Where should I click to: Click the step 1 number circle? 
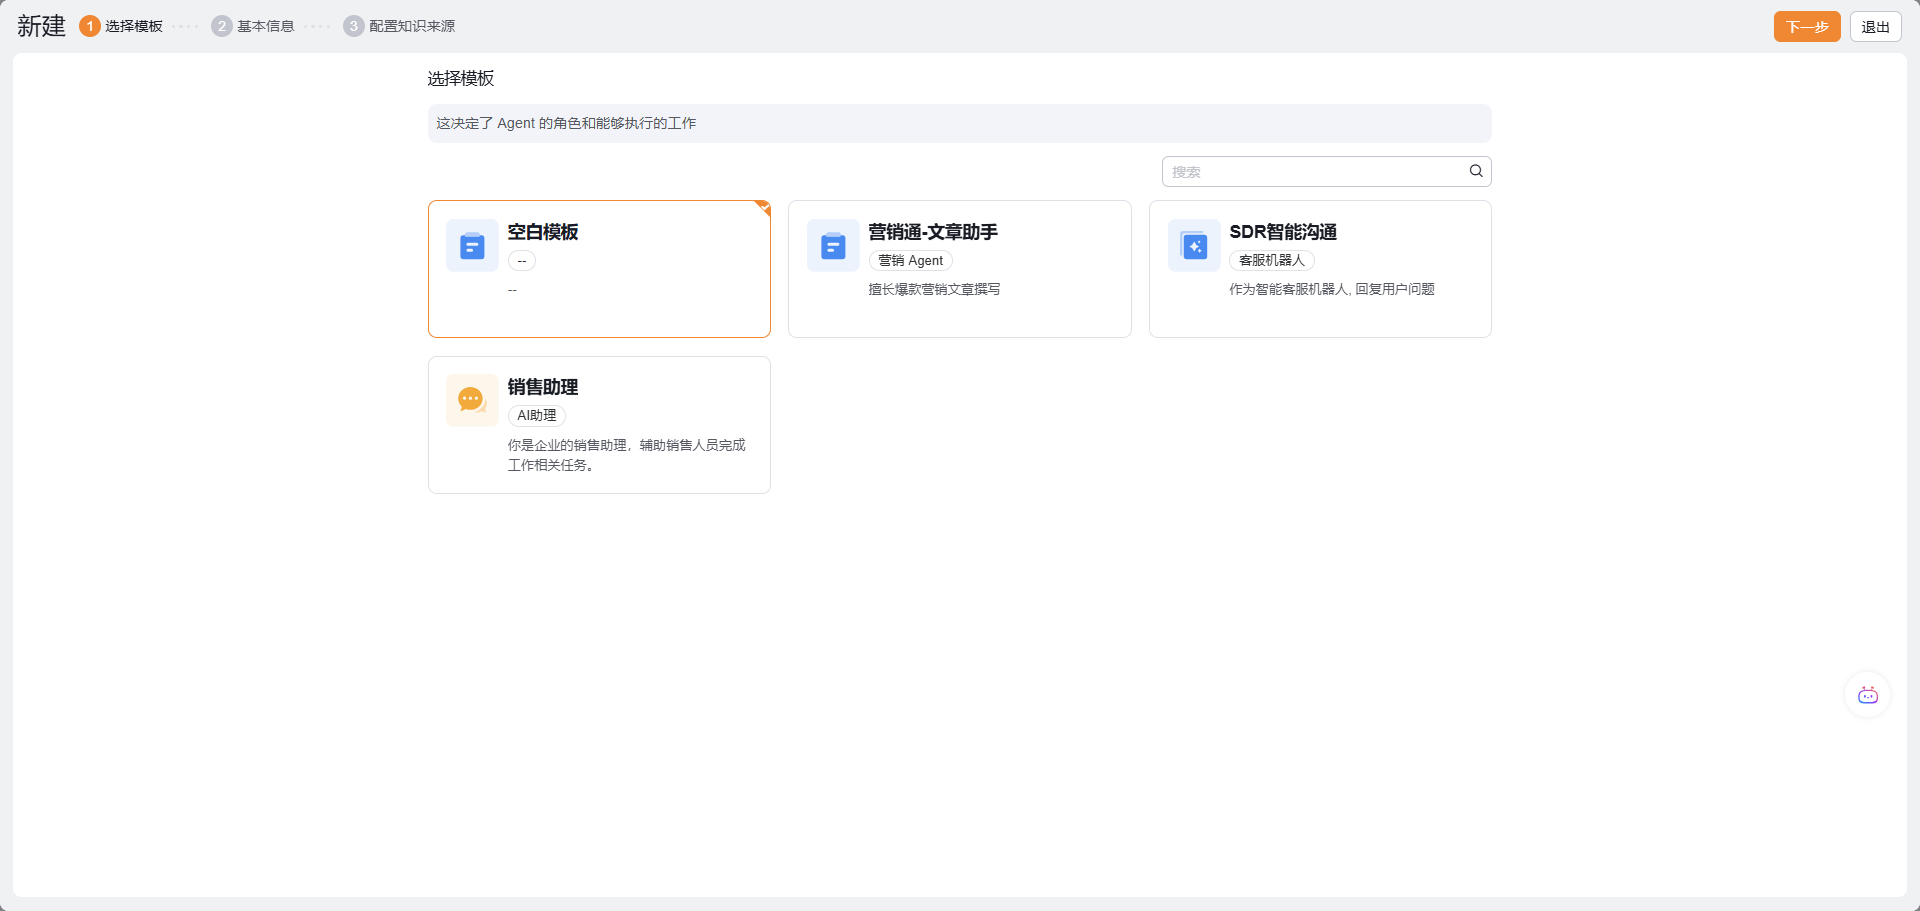pyautogui.click(x=90, y=26)
